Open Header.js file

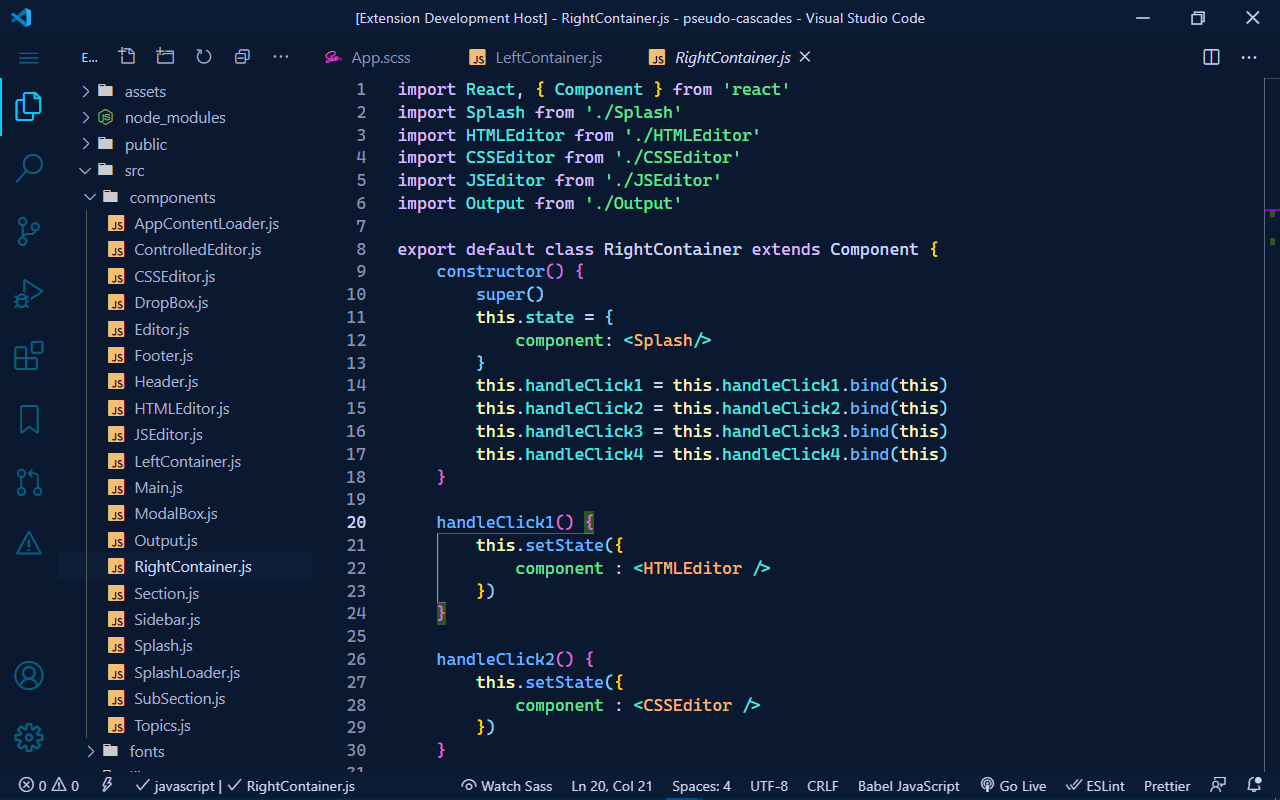point(166,382)
